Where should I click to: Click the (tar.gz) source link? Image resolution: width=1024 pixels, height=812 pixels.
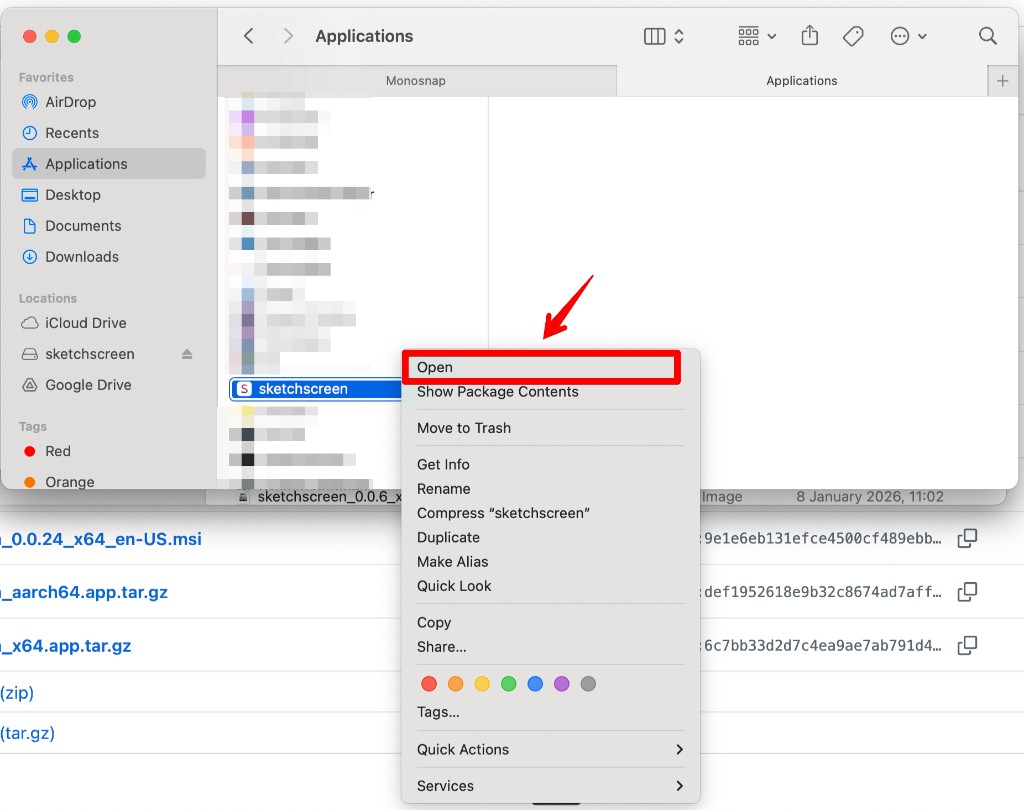coord(27,733)
